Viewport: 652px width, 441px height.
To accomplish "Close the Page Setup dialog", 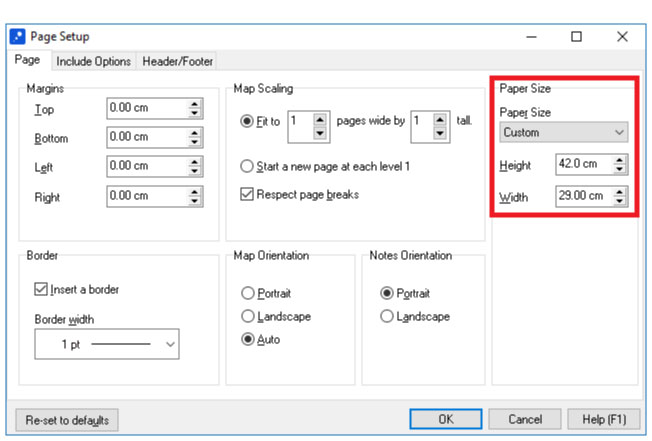I will 622,37.
